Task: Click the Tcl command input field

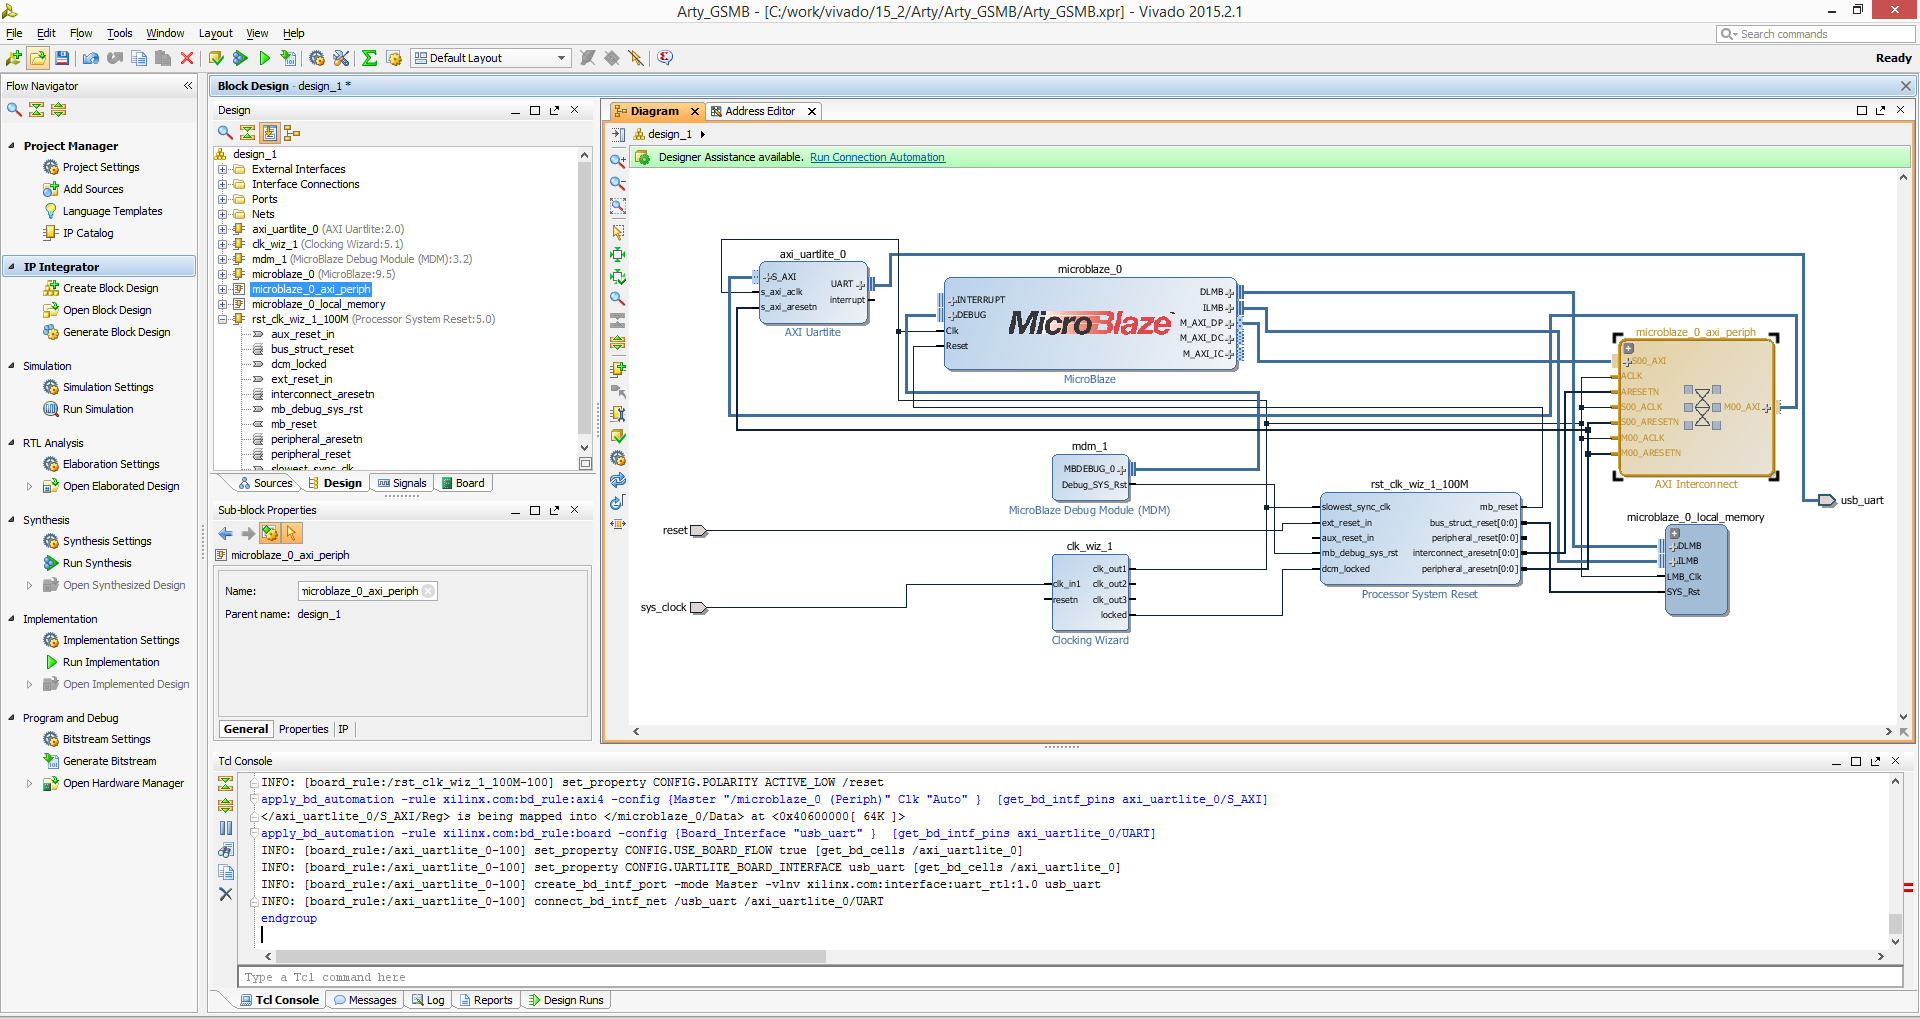Action: click(x=1069, y=977)
